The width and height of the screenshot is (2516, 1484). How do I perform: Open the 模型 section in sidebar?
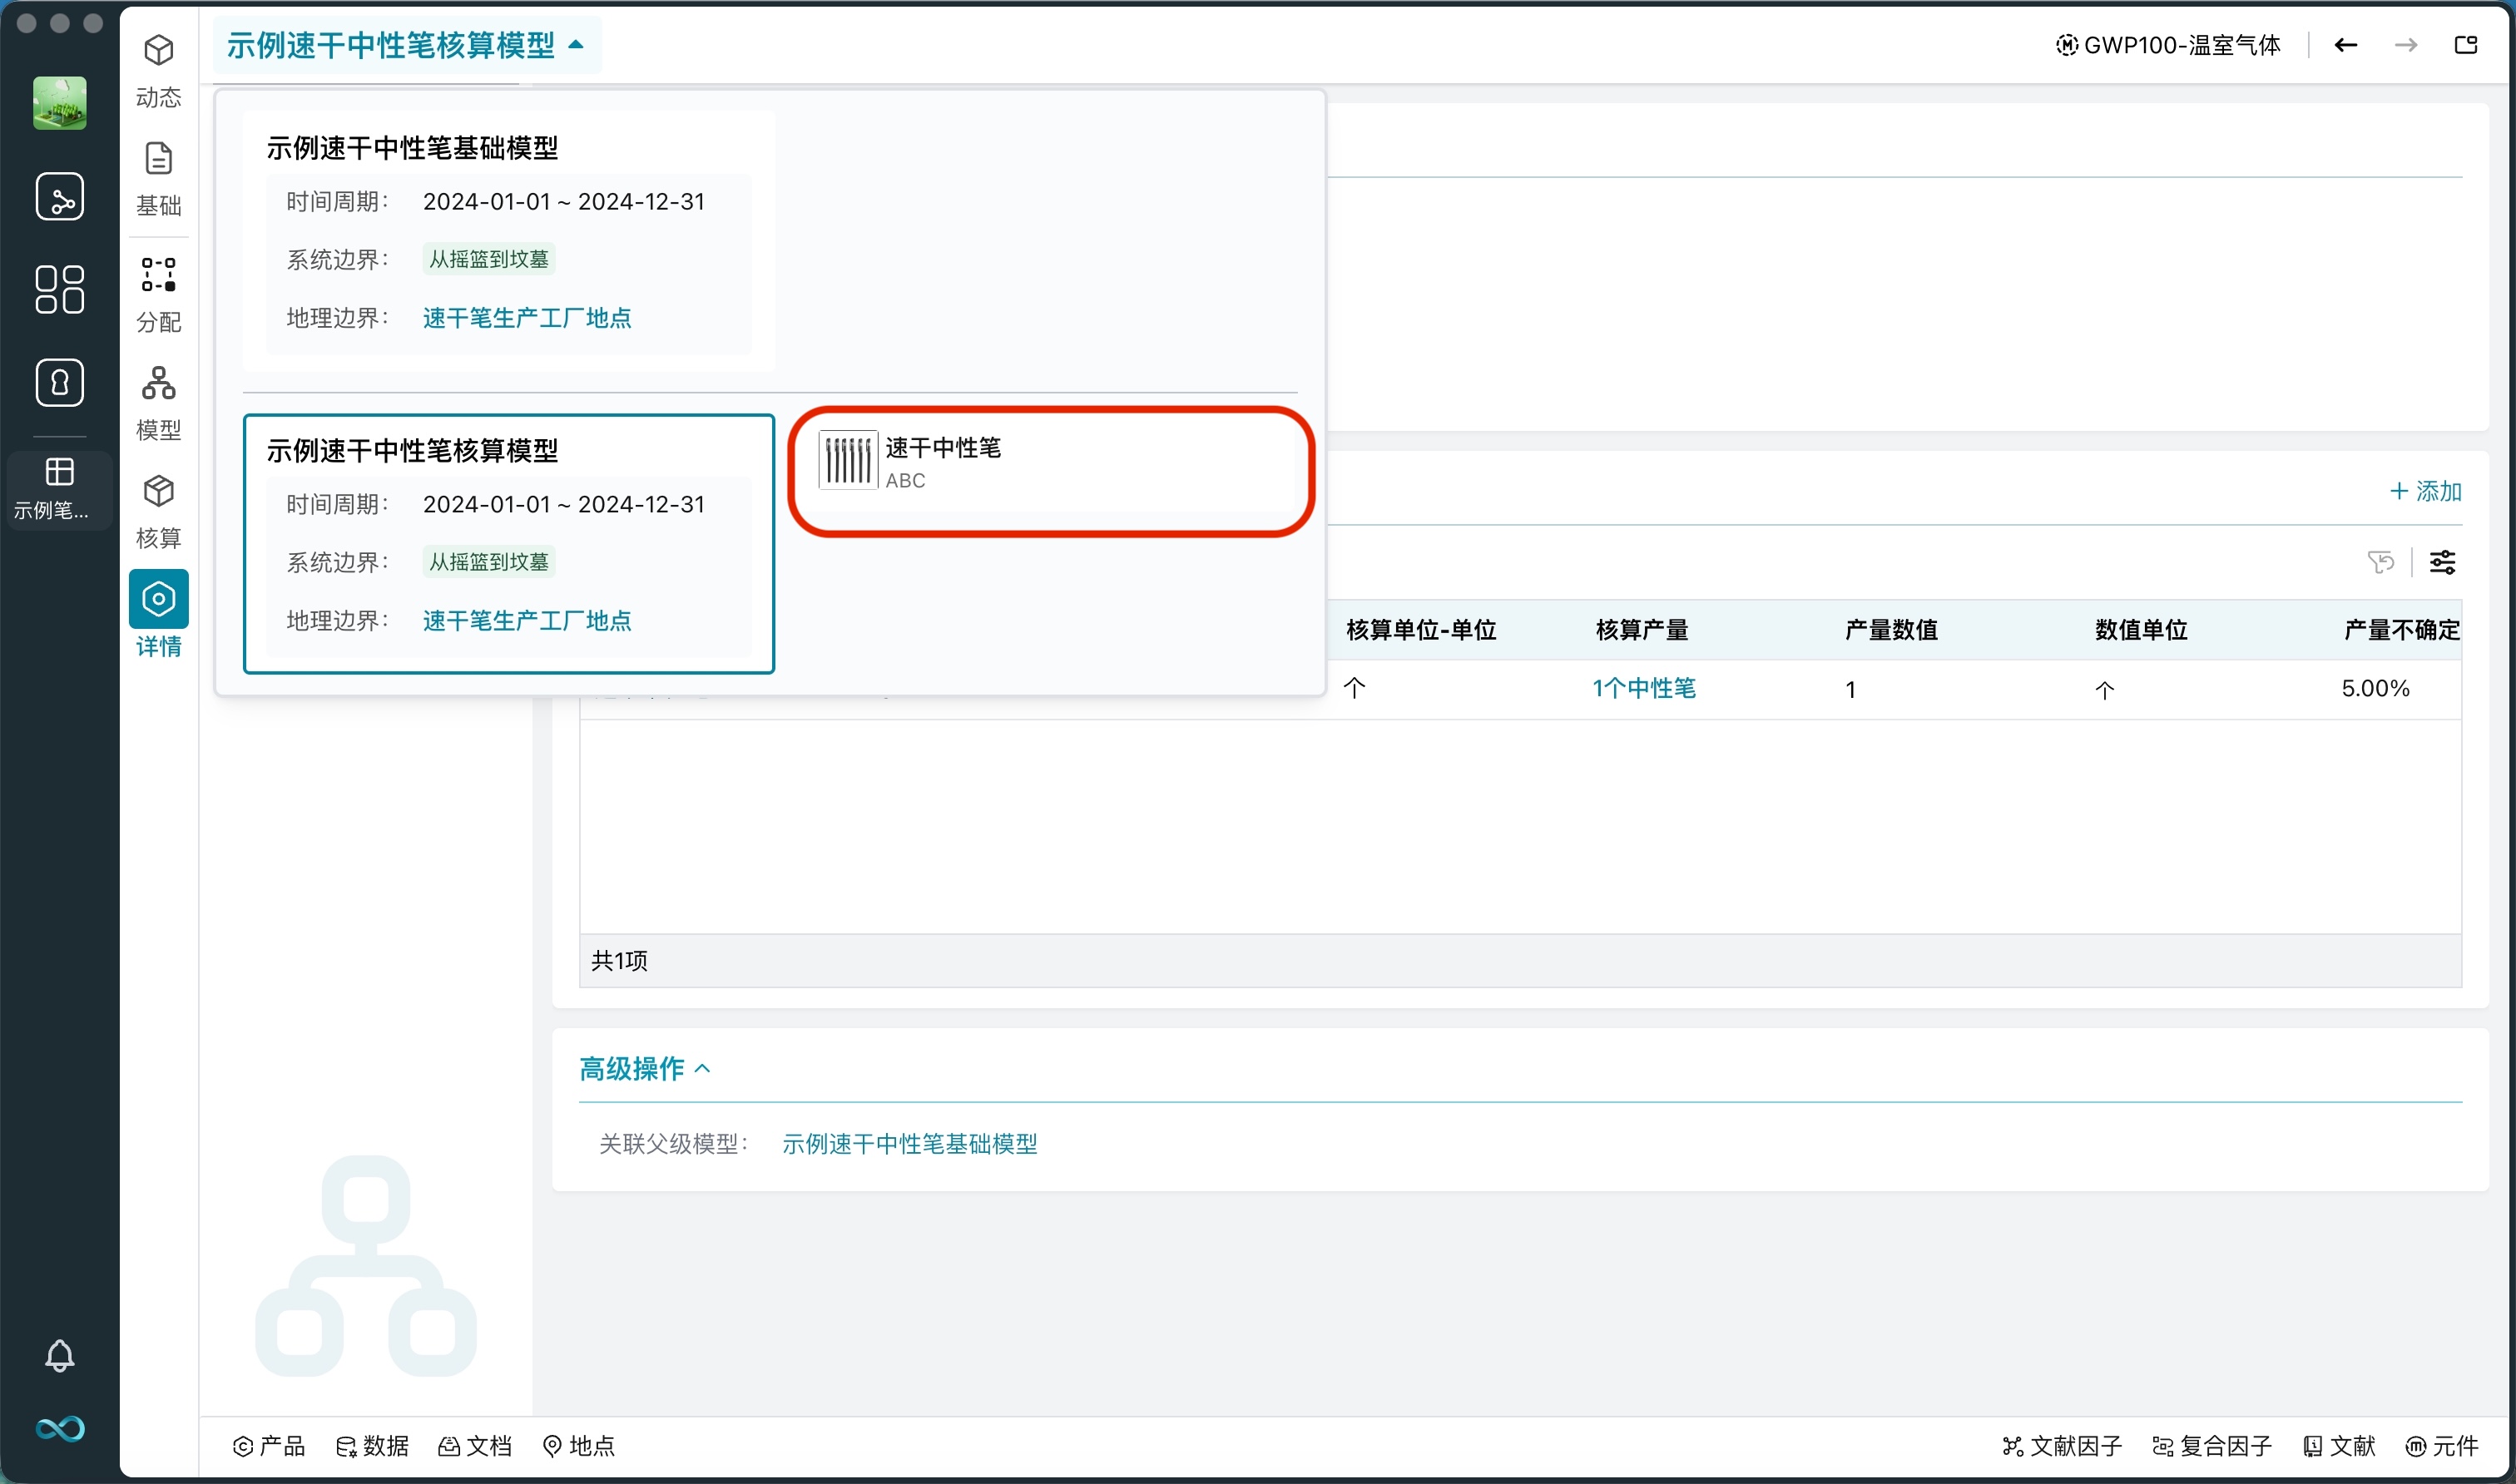click(x=158, y=402)
